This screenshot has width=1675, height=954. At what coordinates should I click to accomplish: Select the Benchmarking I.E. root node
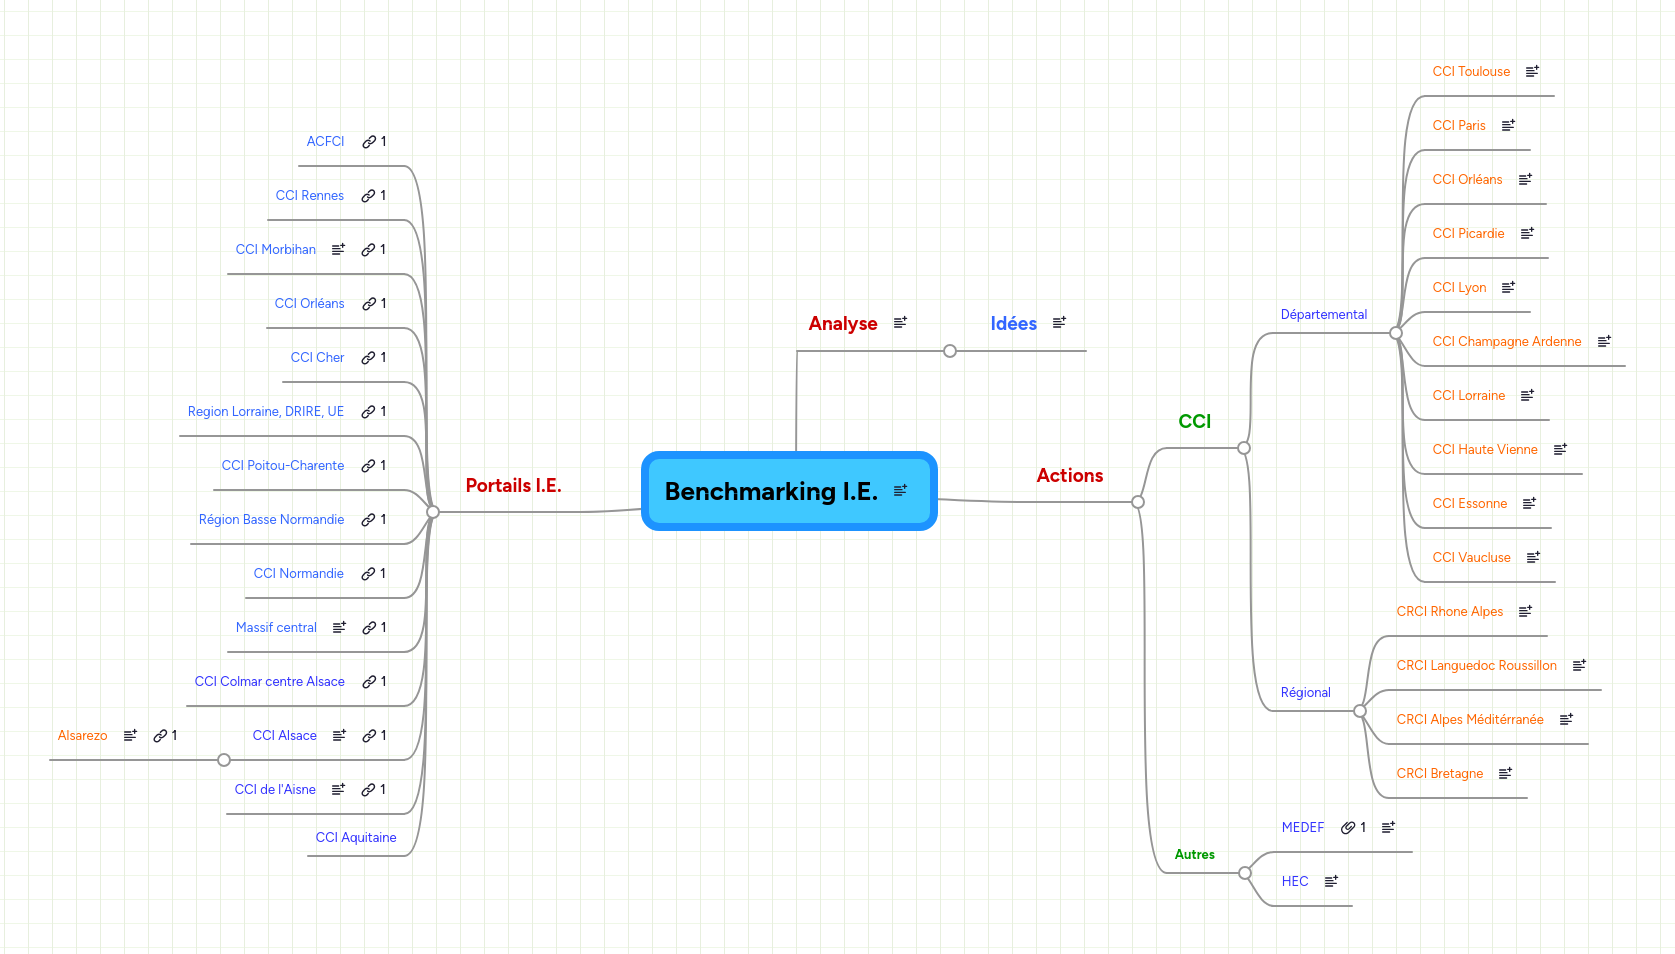771,491
